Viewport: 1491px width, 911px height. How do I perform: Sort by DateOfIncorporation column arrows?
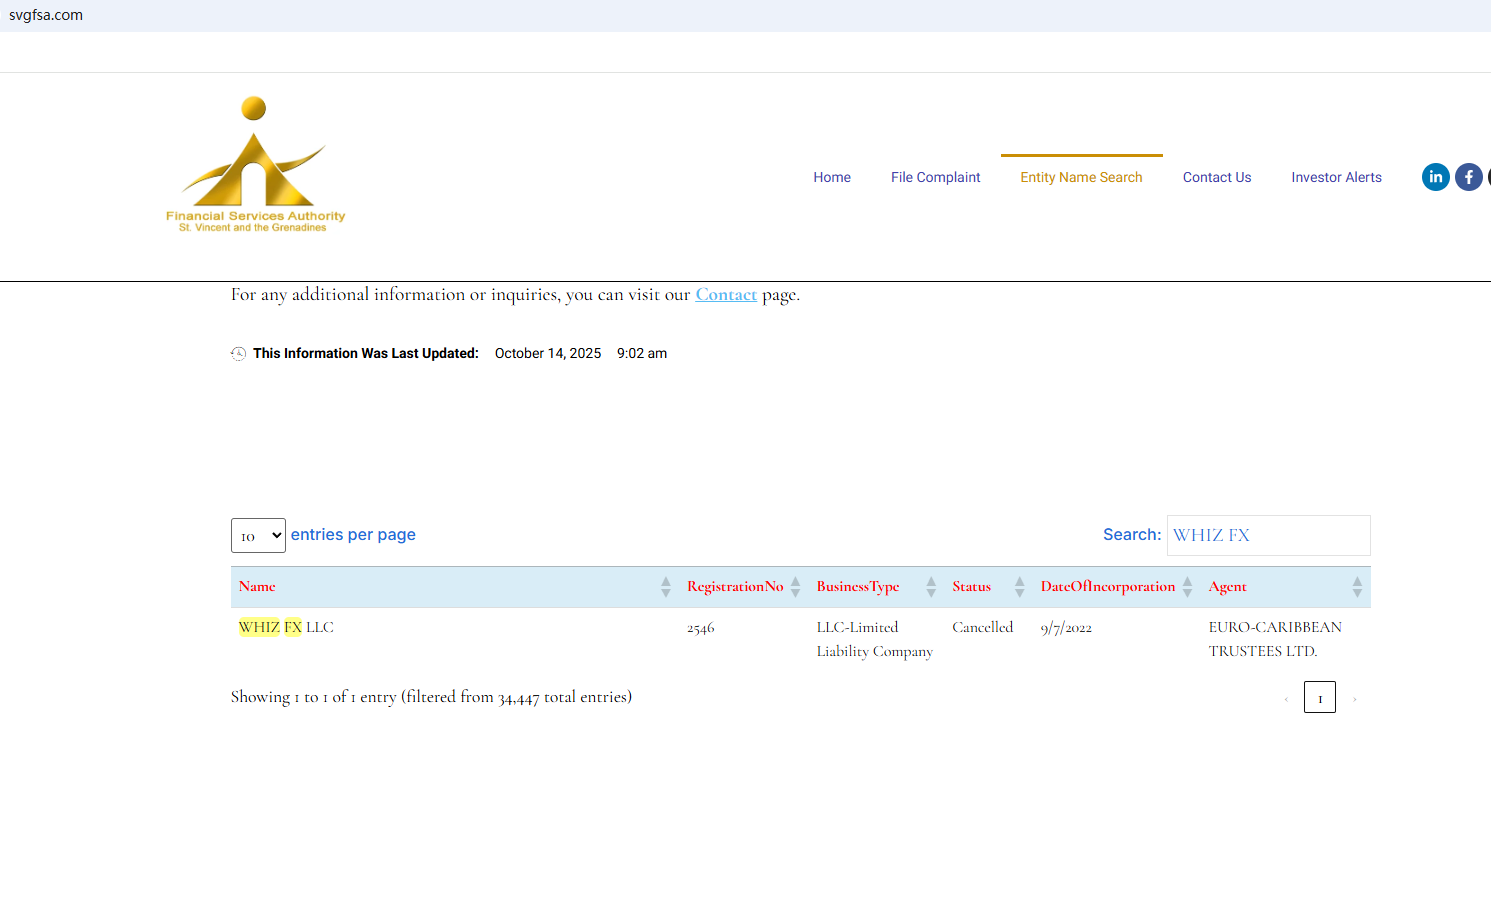[x=1187, y=587]
